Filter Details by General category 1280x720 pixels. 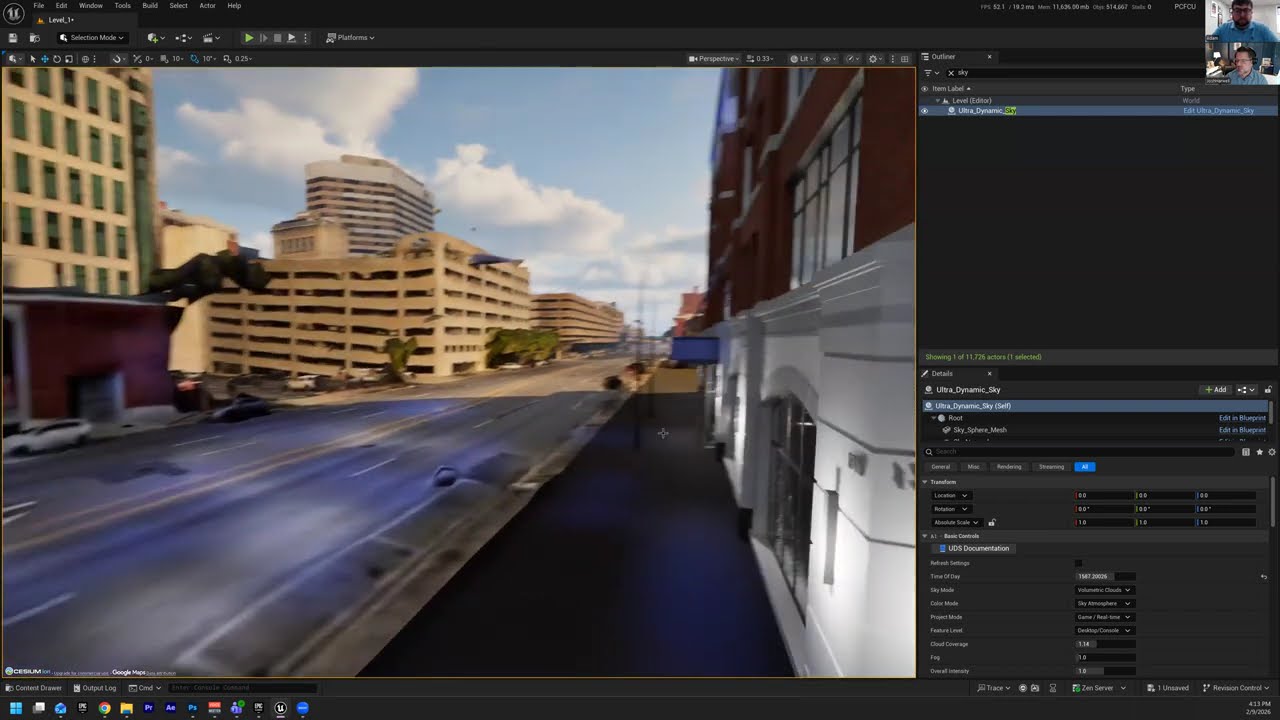click(x=941, y=467)
